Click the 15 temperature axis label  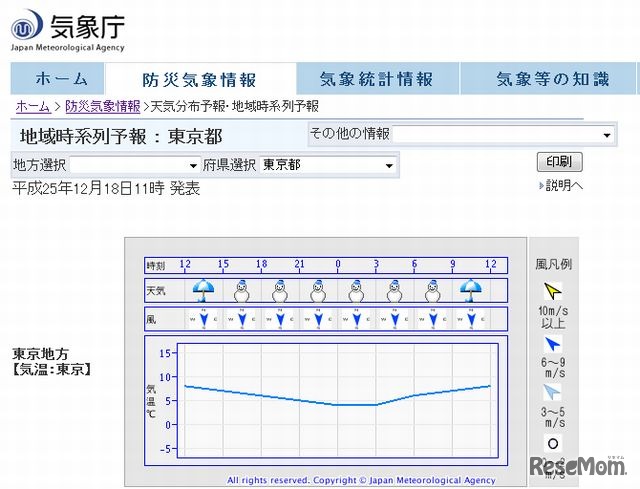click(x=165, y=353)
